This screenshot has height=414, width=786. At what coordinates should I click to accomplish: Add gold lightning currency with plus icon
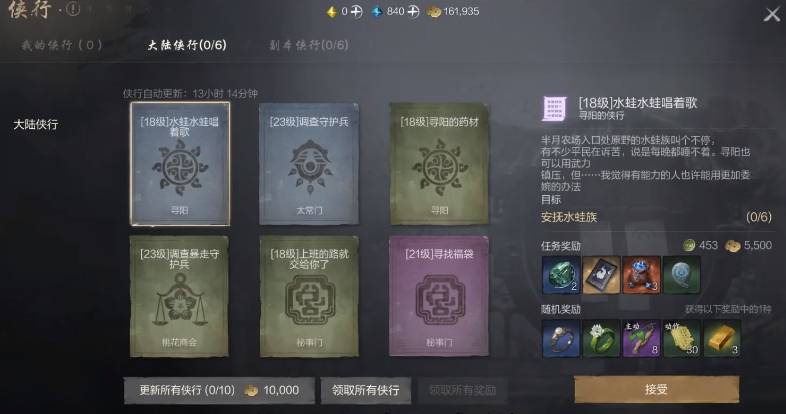click(x=356, y=12)
